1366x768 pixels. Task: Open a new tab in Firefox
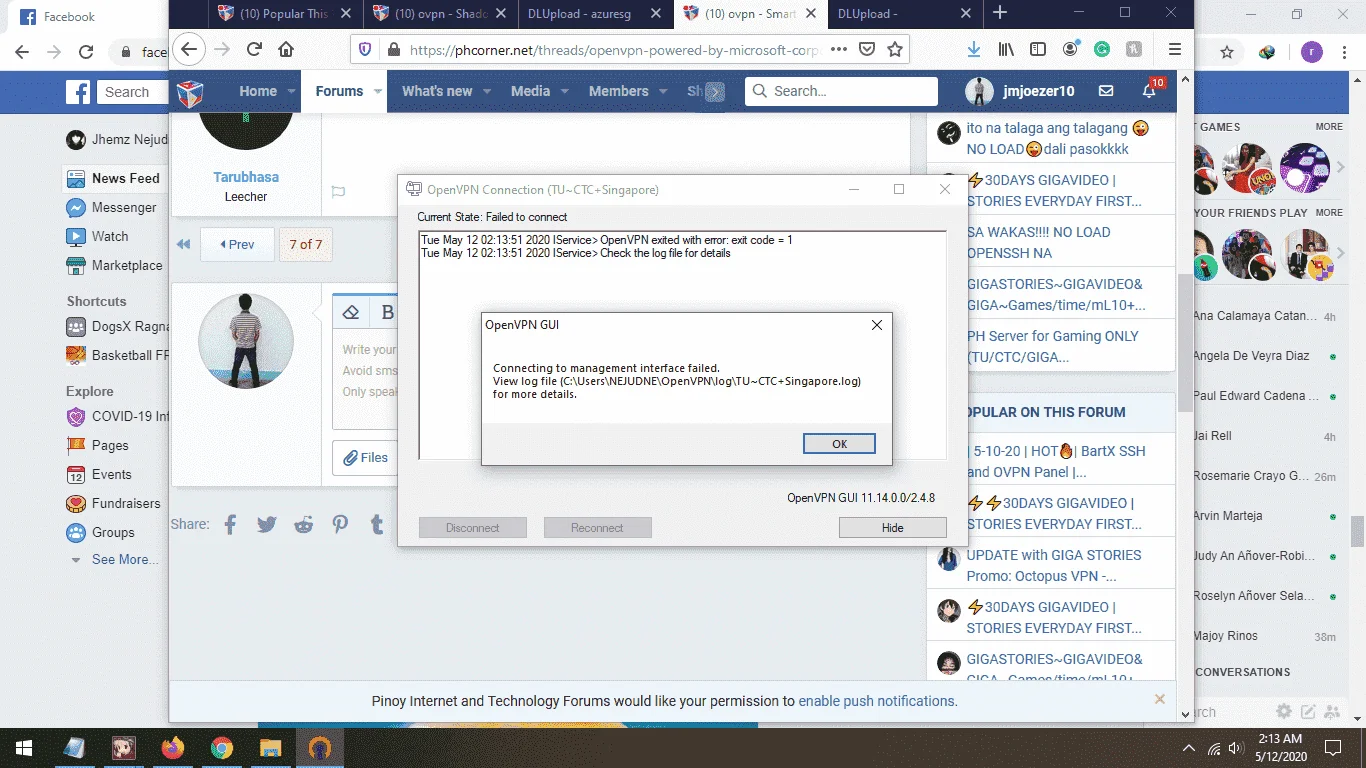pyautogui.click(x=1000, y=13)
